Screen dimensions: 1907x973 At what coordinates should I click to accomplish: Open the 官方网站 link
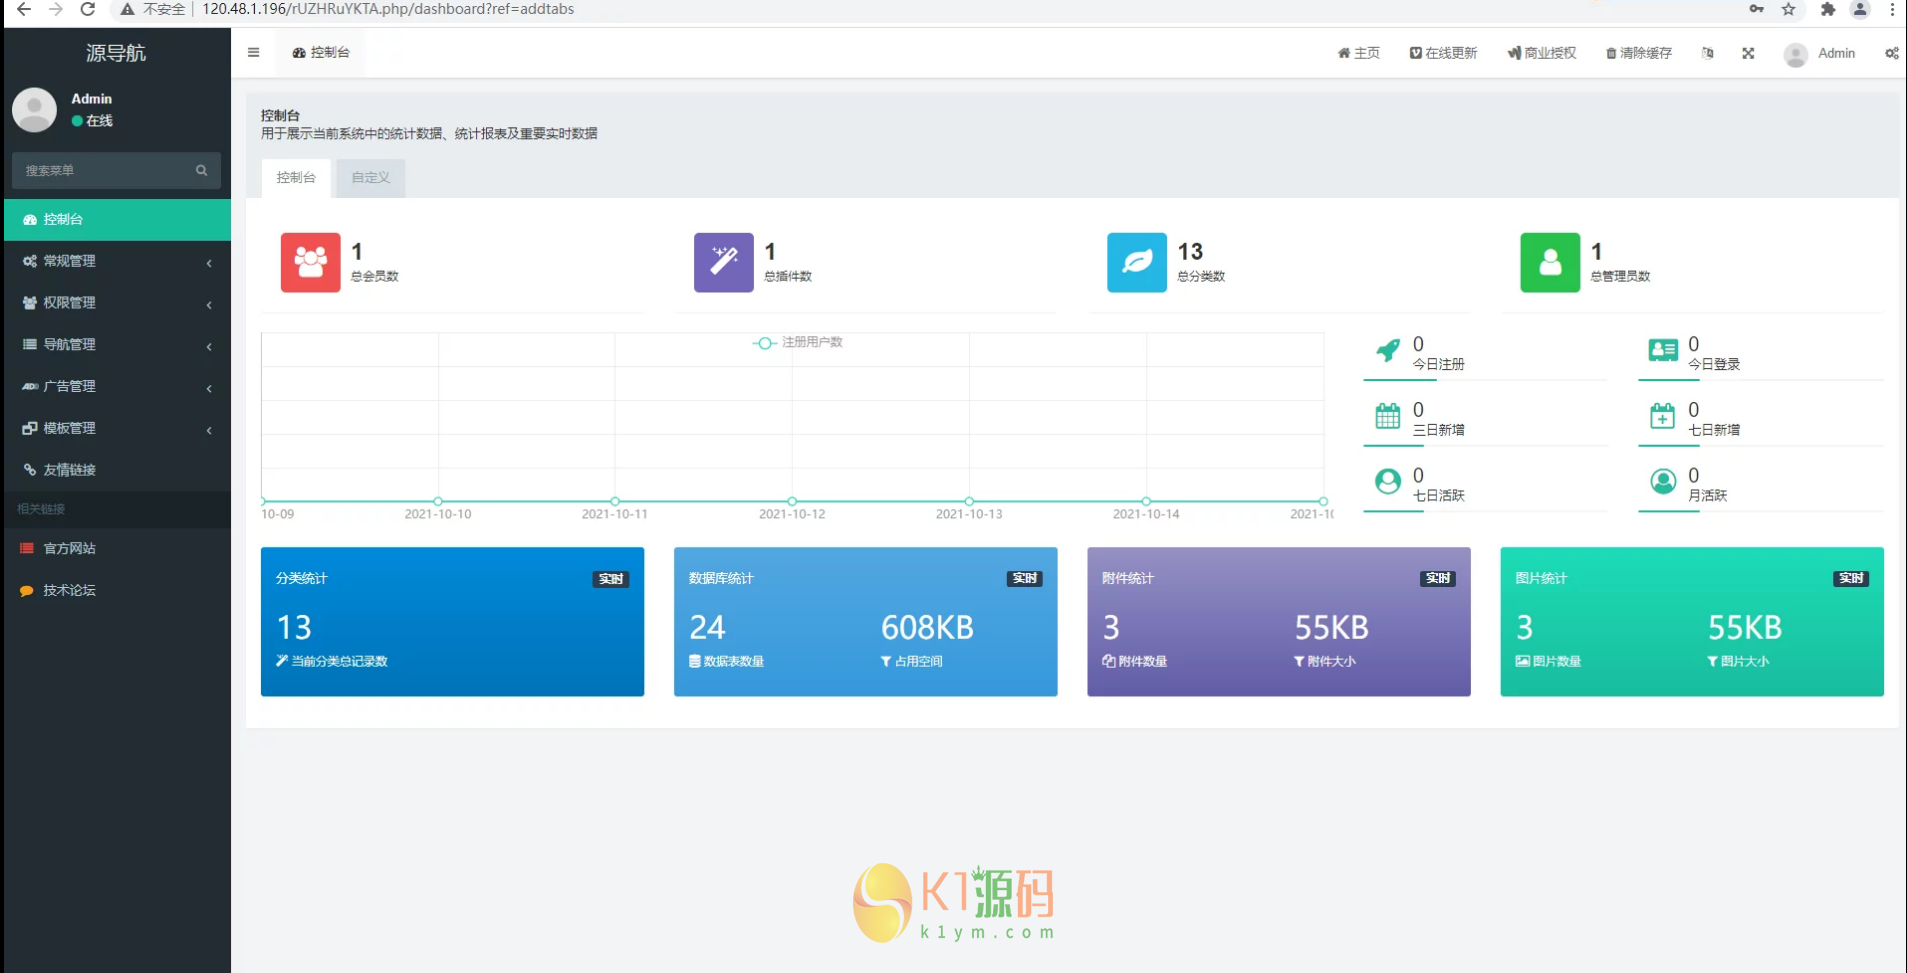click(69, 548)
